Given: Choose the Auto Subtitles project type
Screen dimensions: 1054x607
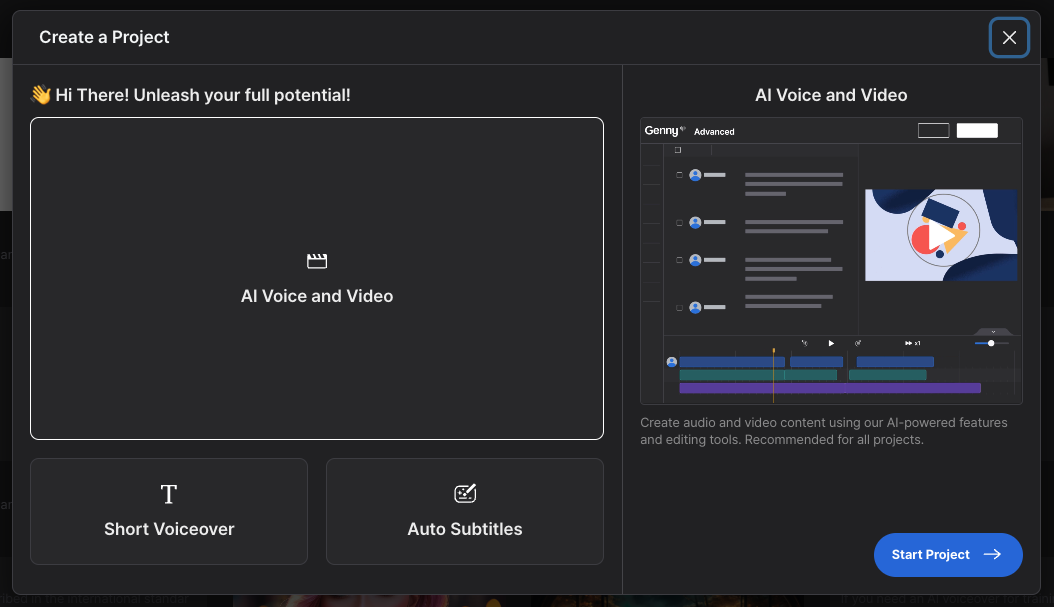Looking at the screenshot, I should (x=464, y=512).
